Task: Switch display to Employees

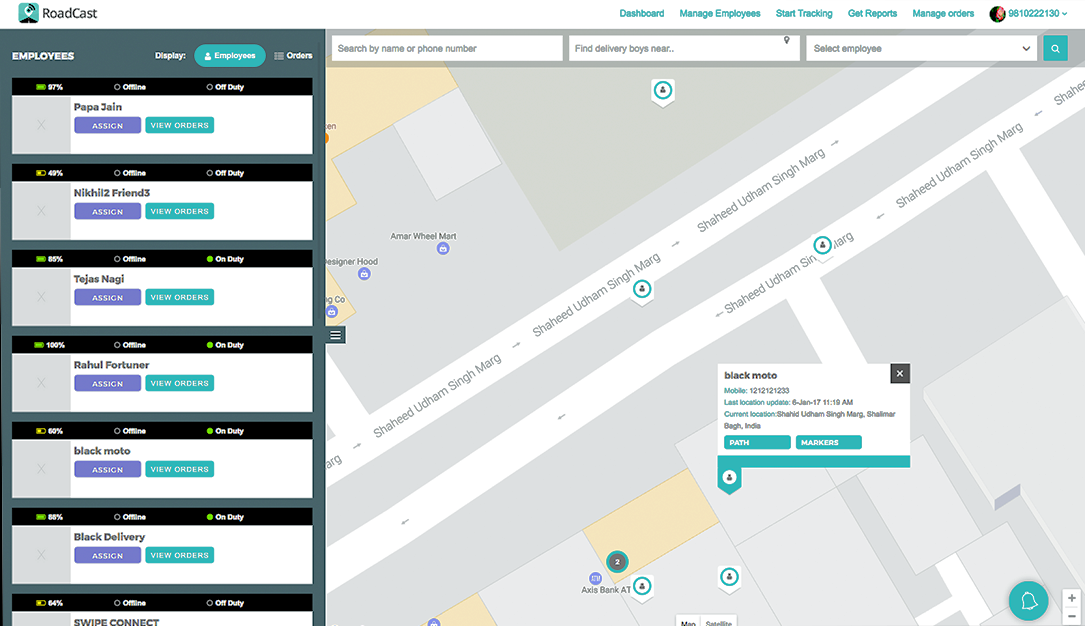Action: pyautogui.click(x=230, y=55)
